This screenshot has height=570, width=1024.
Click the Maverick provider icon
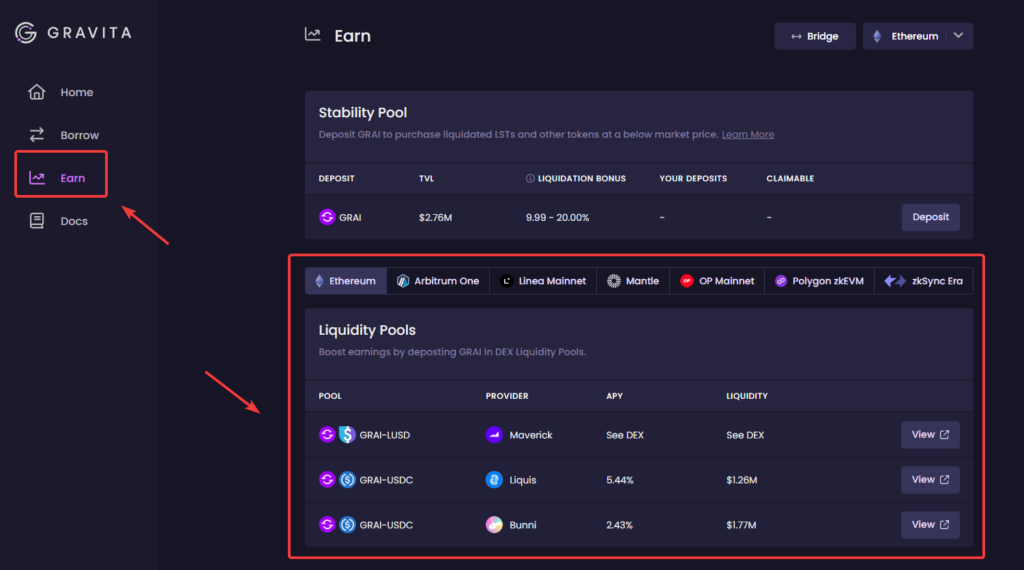[x=494, y=434]
